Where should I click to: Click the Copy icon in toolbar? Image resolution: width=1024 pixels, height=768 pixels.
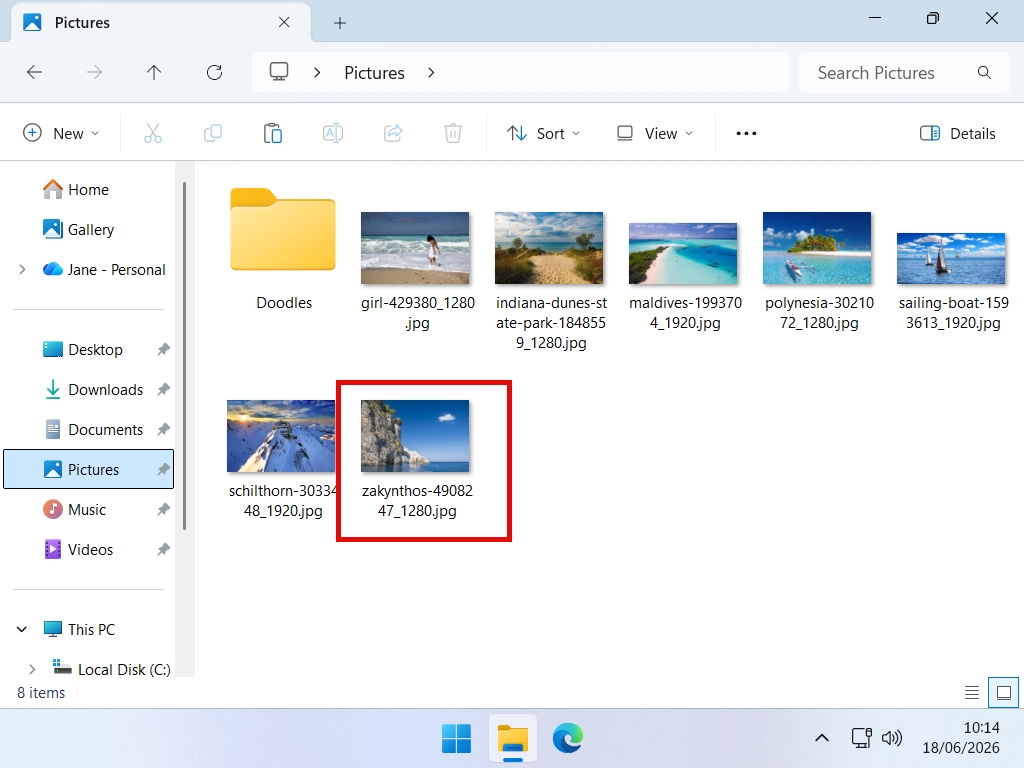[213, 133]
